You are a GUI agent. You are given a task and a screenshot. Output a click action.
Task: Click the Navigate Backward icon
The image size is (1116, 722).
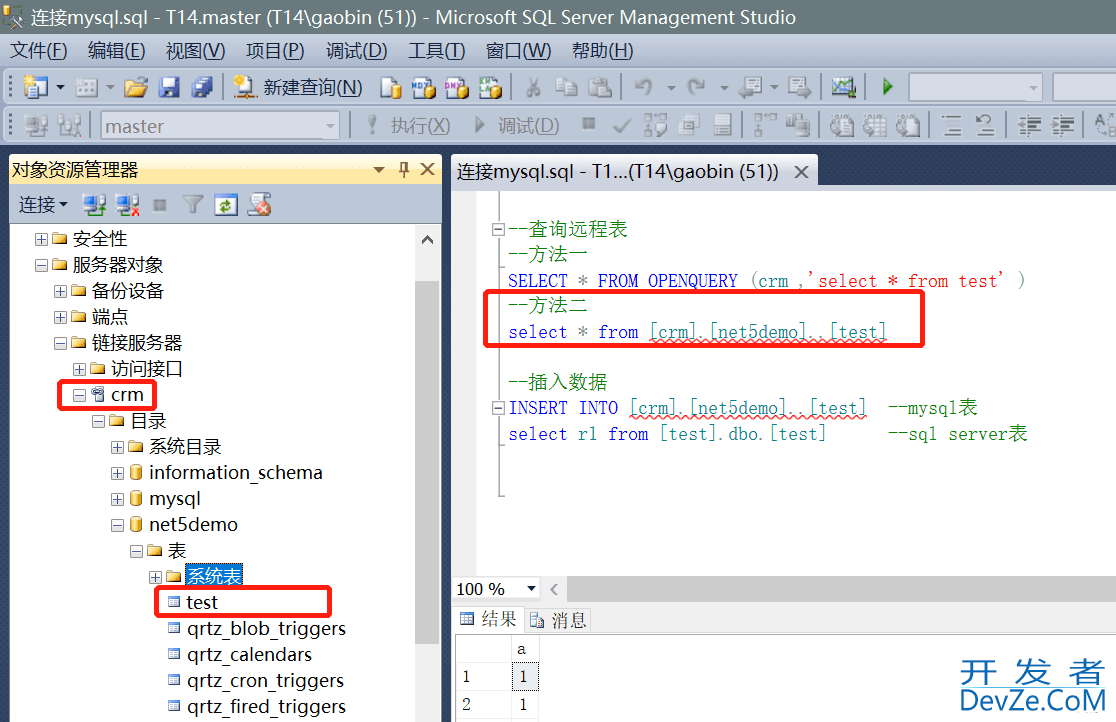[x=750, y=87]
